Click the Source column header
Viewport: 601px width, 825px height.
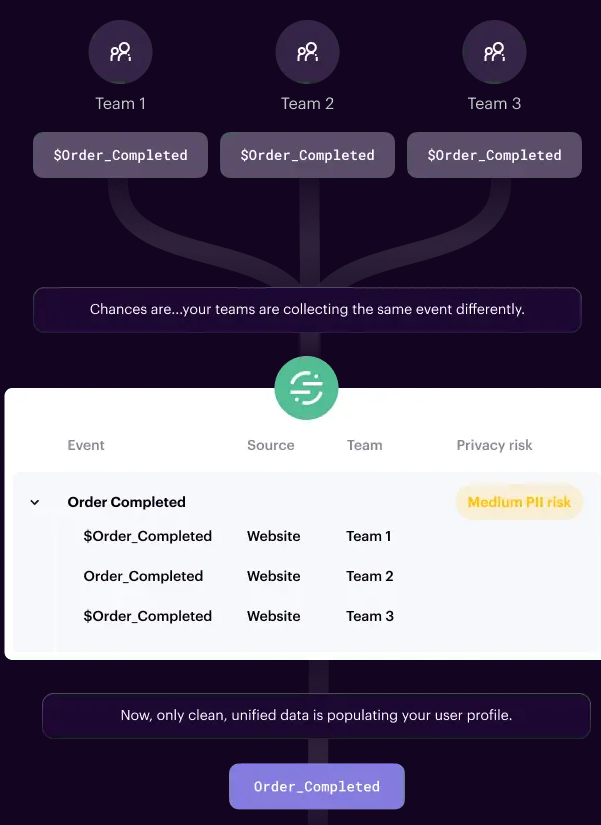click(x=271, y=445)
